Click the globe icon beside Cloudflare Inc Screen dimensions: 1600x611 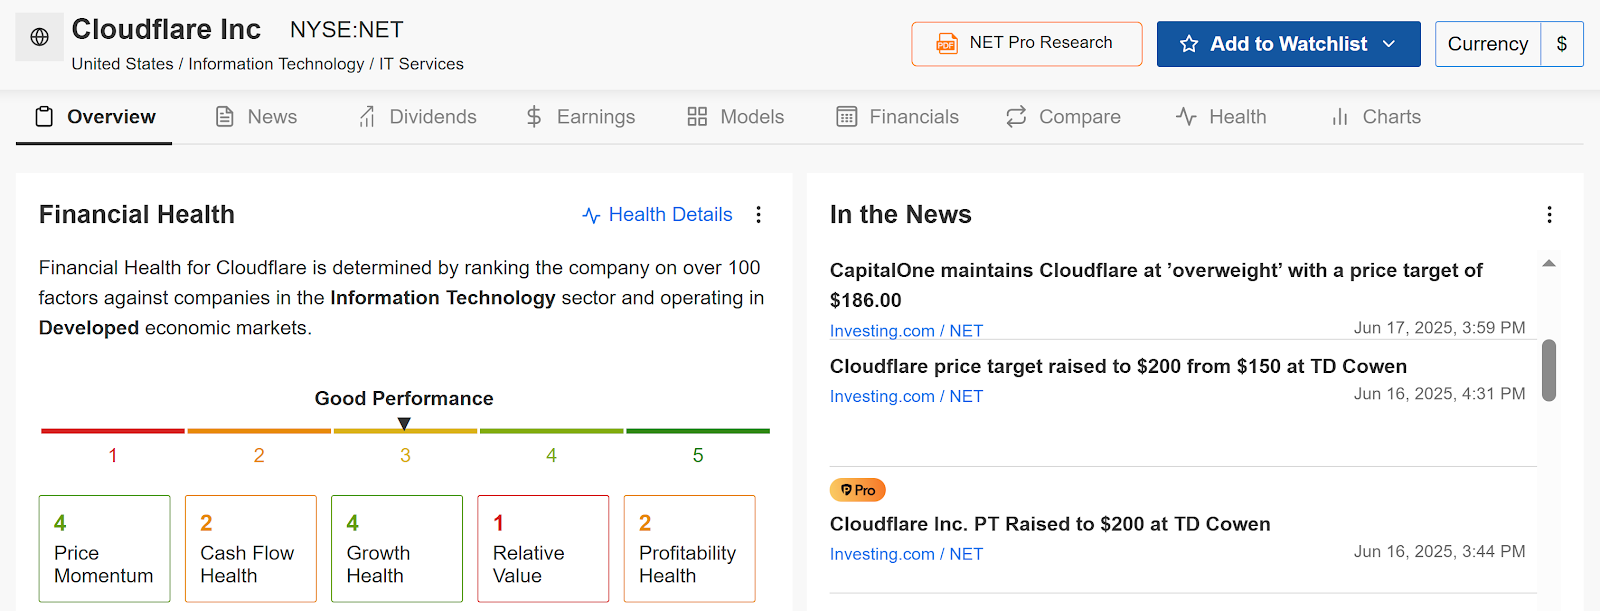(x=40, y=37)
